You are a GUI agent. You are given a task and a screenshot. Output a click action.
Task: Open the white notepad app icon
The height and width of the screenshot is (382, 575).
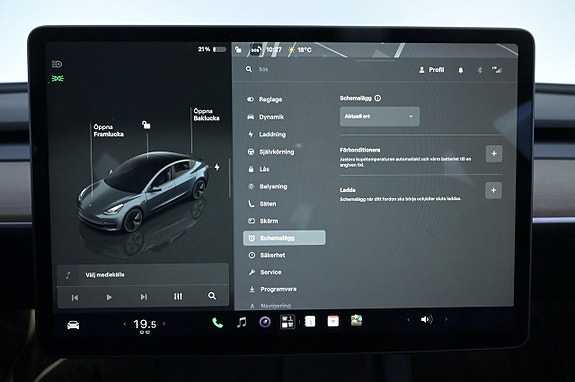click(310, 322)
